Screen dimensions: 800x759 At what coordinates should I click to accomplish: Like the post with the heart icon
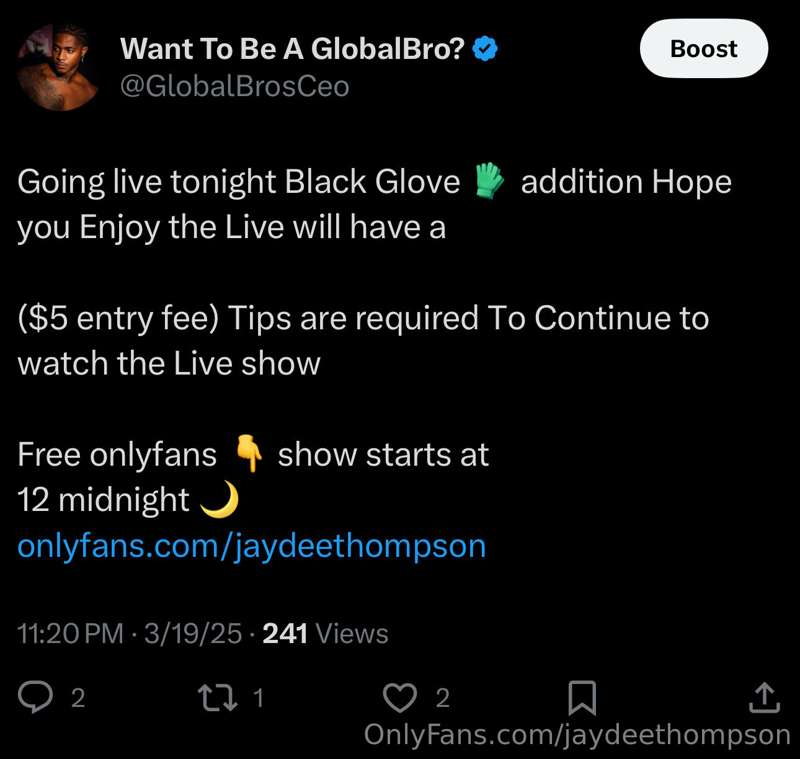click(400, 697)
